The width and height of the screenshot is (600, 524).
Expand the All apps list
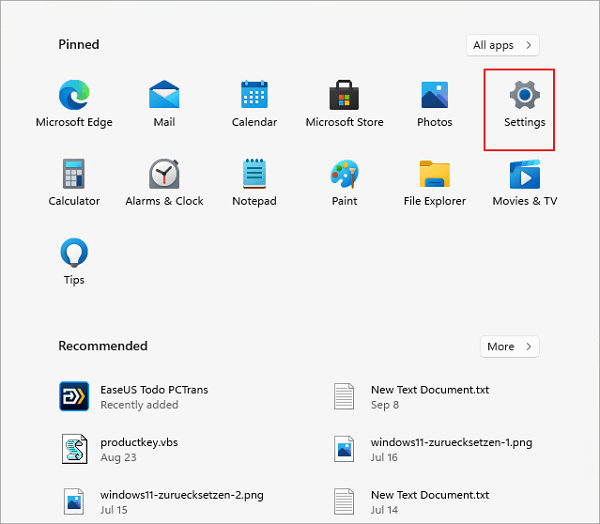[502, 45]
